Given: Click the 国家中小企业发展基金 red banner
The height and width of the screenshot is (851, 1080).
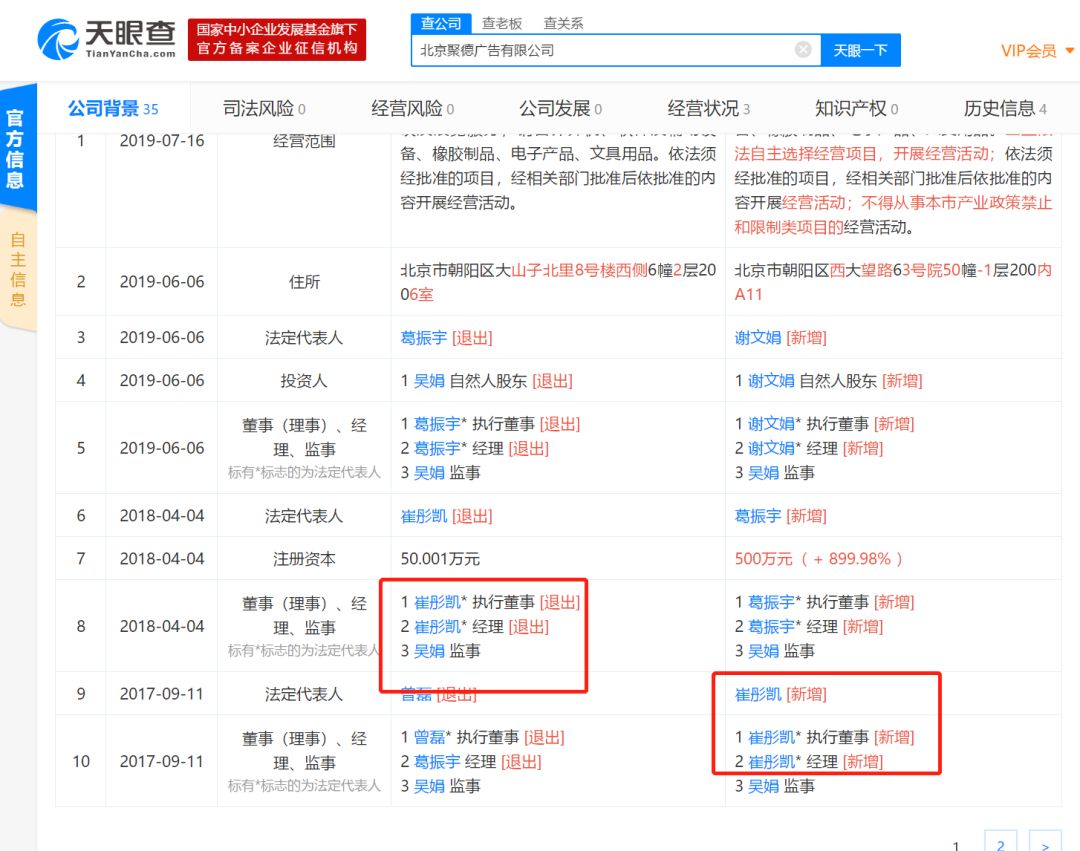Looking at the screenshot, I should coord(277,39).
